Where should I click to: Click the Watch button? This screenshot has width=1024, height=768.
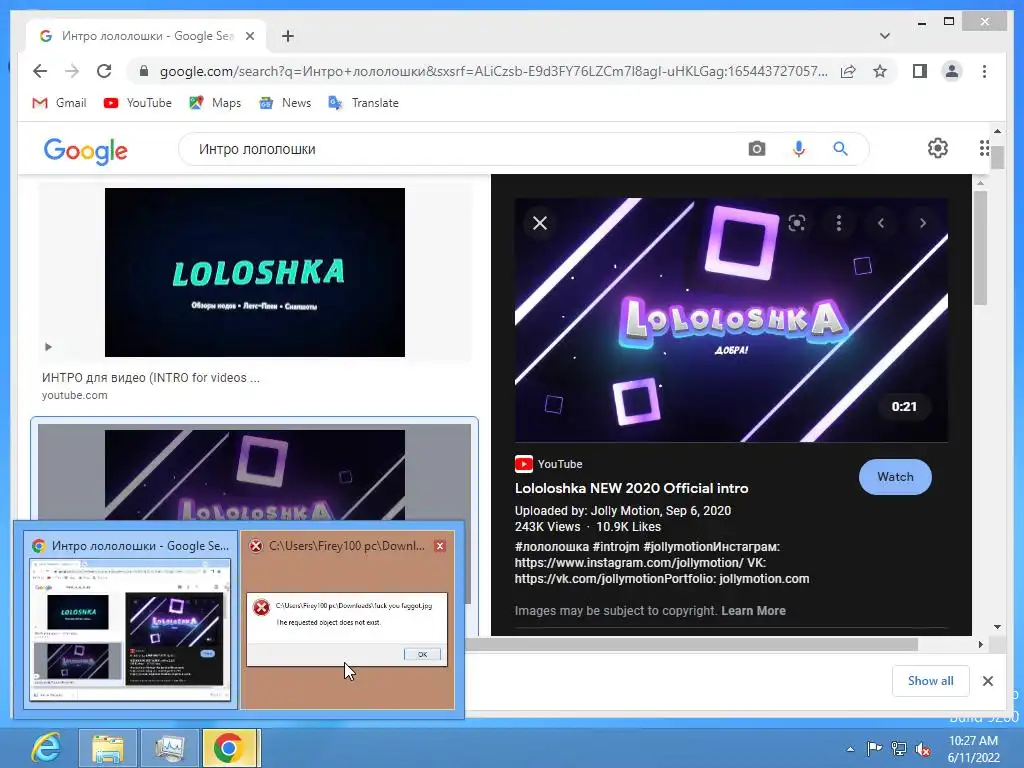tap(895, 477)
